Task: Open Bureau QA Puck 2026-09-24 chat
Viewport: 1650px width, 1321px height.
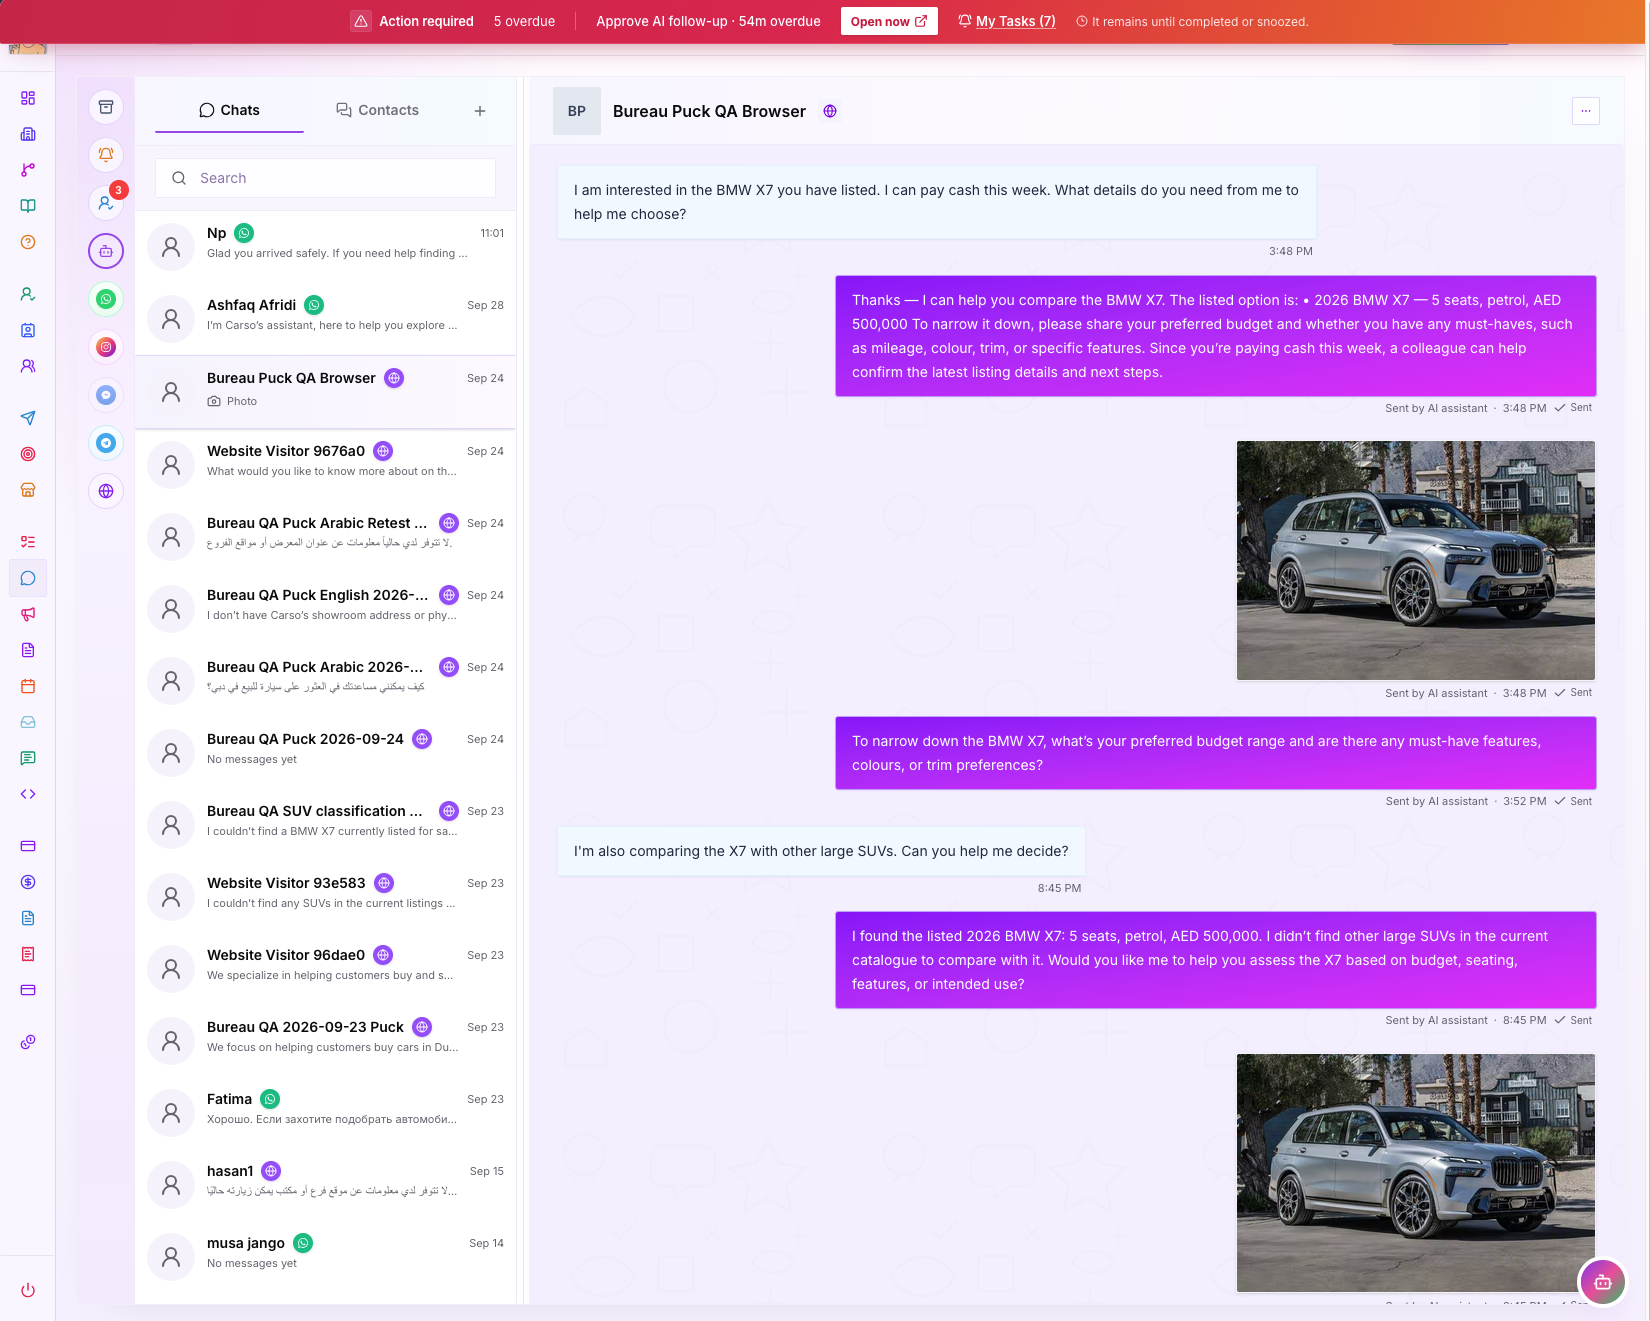Action: pyautogui.click(x=326, y=753)
